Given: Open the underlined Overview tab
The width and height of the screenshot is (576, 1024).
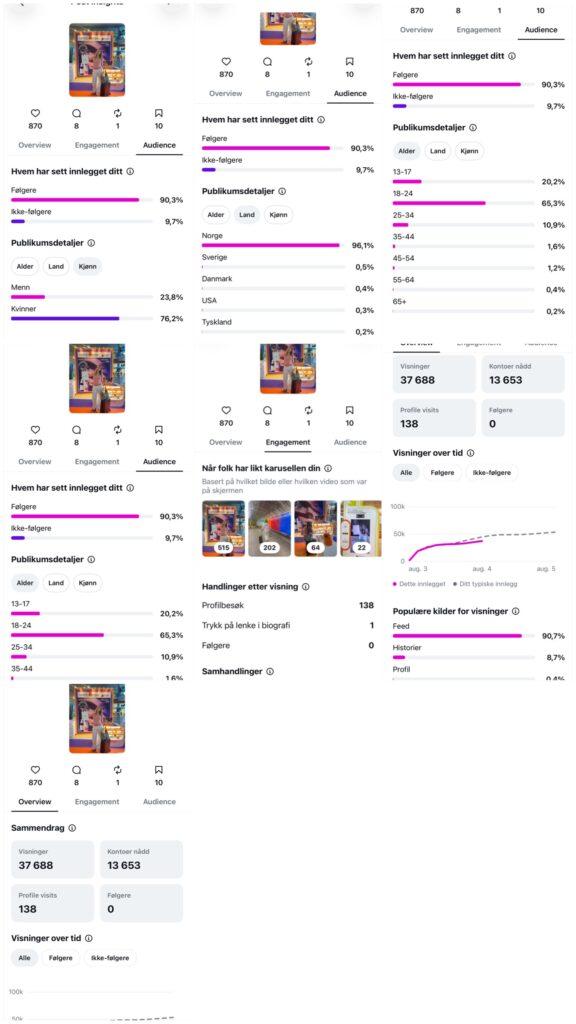Looking at the screenshot, I should (x=35, y=801).
